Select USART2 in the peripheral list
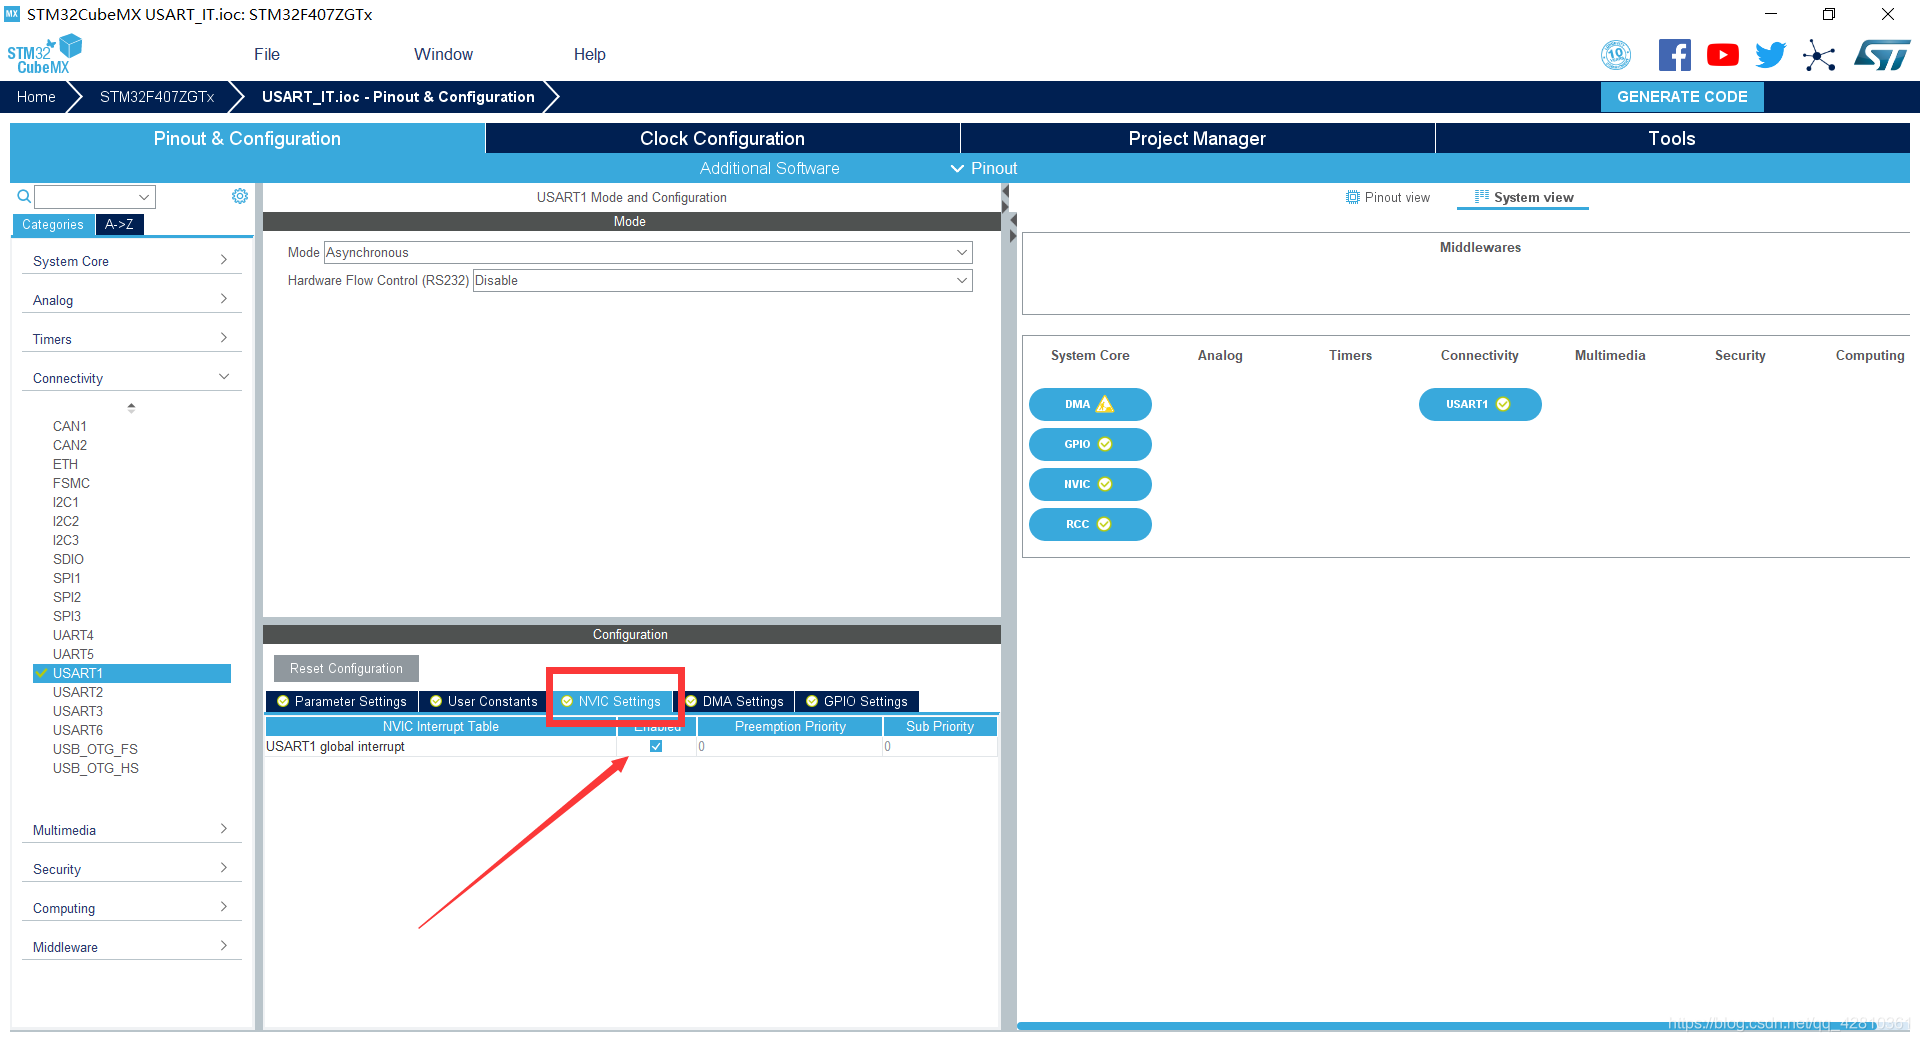The height and width of the screenshot is (1042, 1920). (78, 692)
